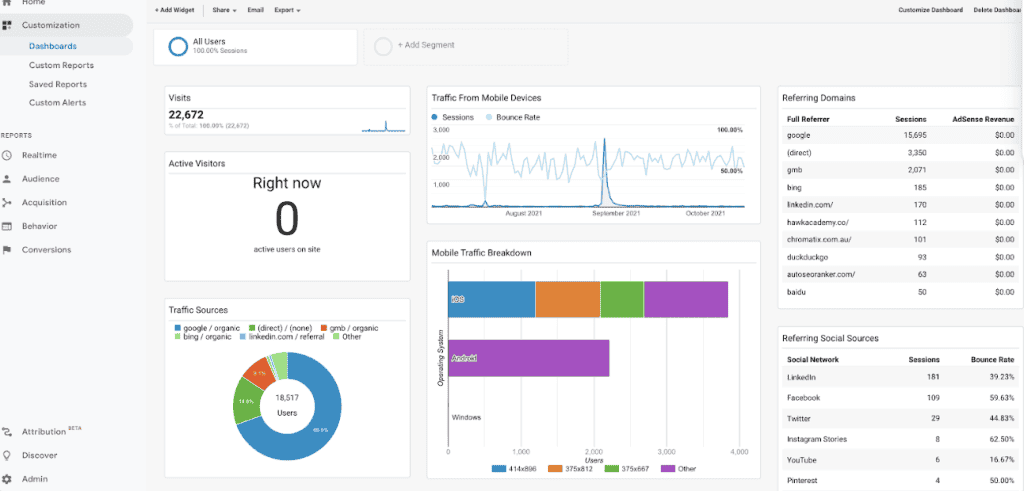Image resolution: width=1024 pixels, height=491 pixels.
Task: Click the Attribution beta icon
Action: (8, 432)
